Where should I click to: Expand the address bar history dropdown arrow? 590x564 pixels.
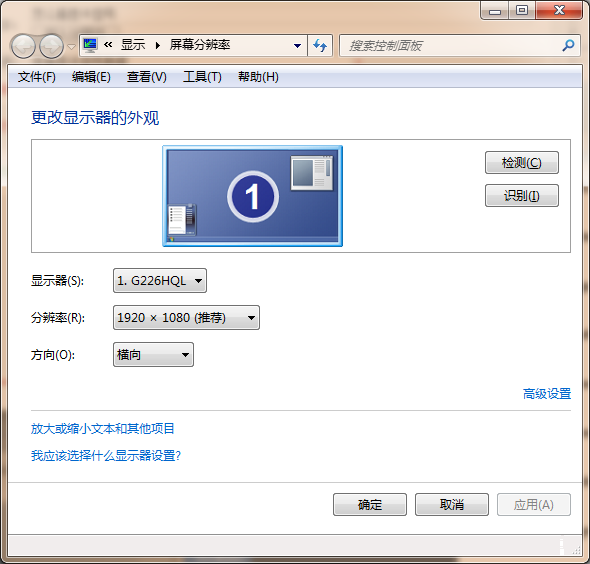(x=297, y=46)
